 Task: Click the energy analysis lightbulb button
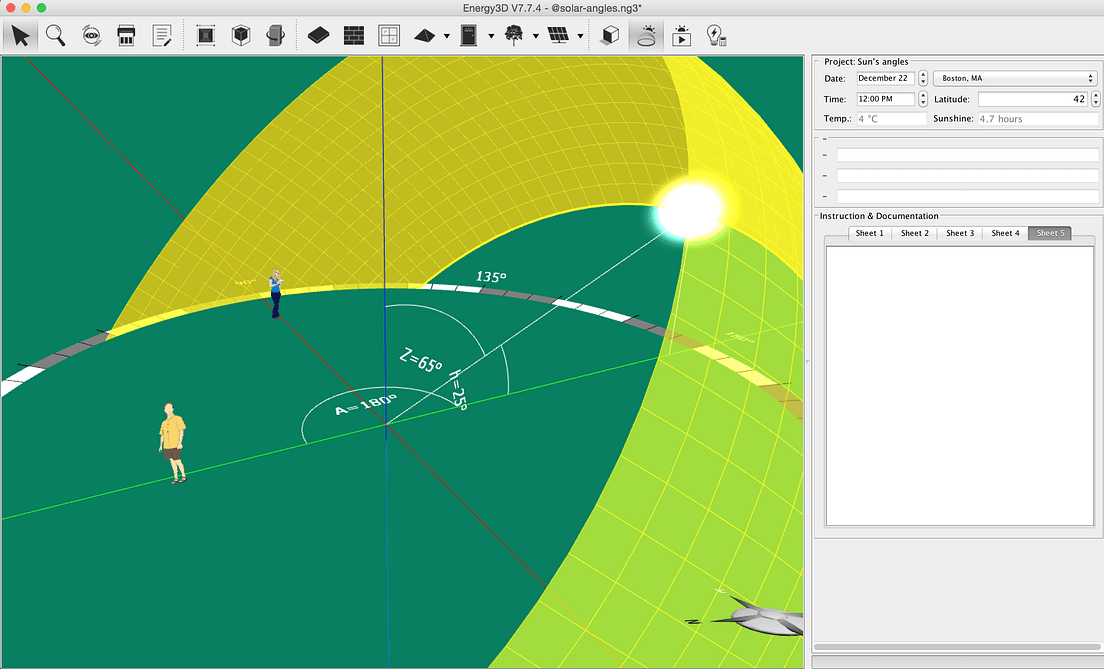716,36
